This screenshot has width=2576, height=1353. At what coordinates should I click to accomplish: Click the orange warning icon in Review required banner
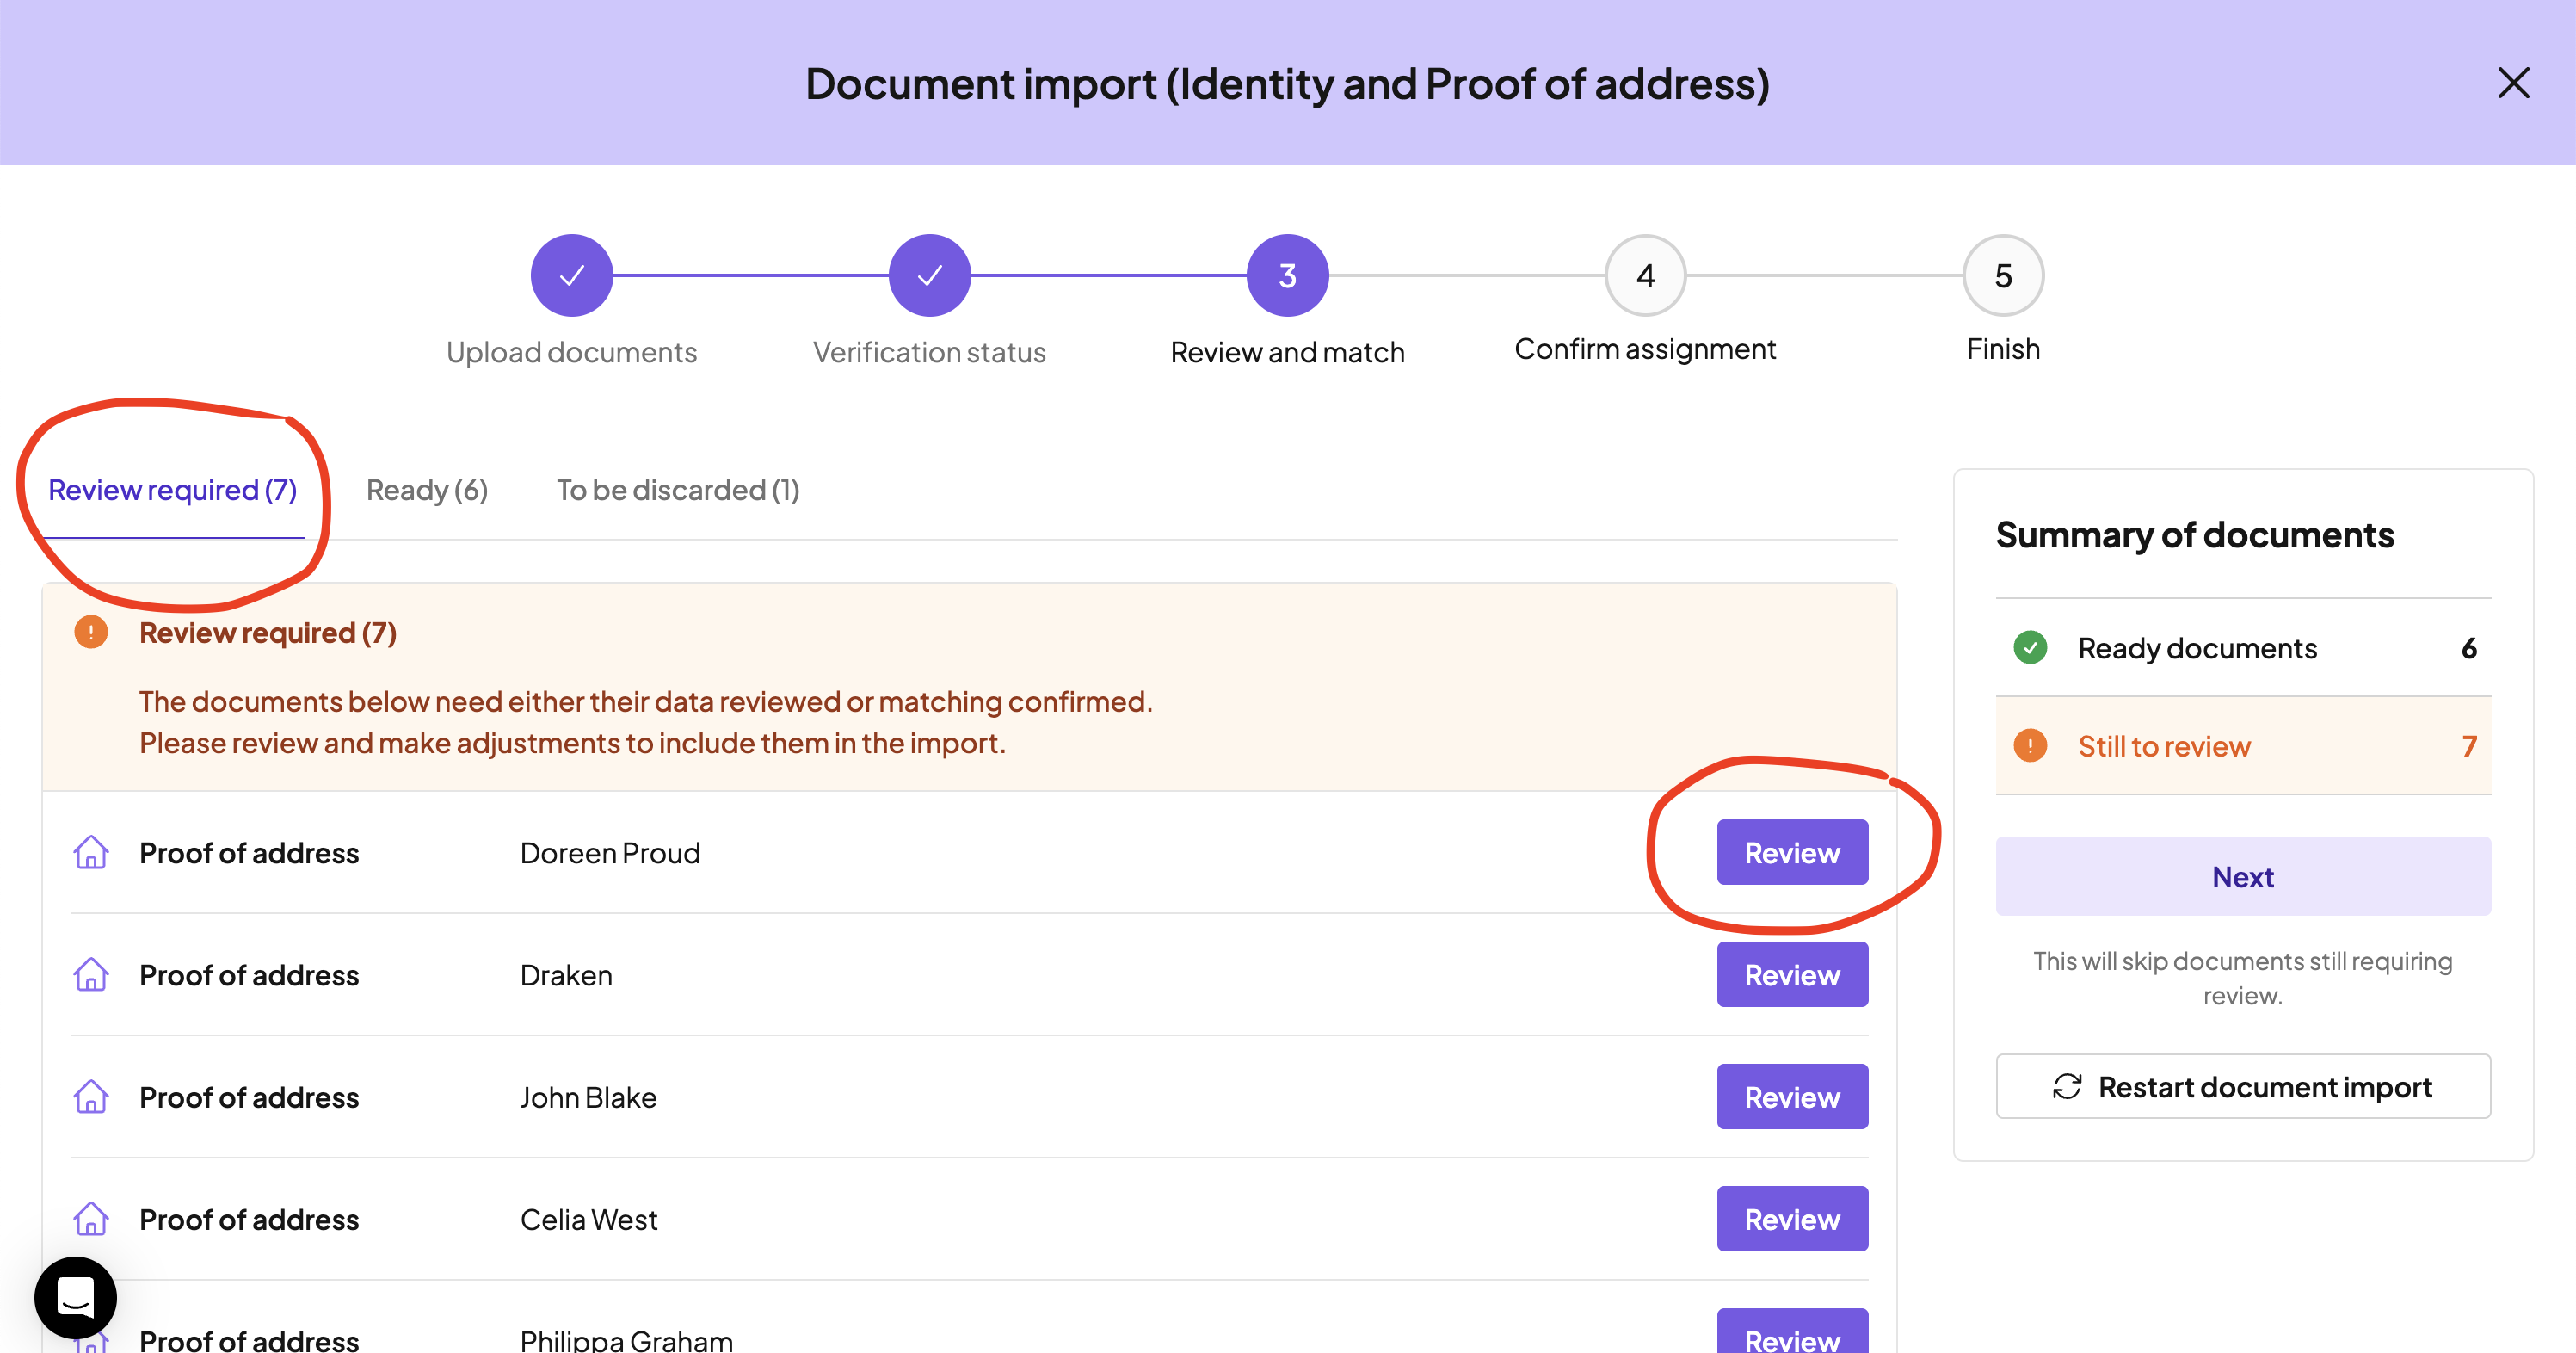tap(91, 632)
